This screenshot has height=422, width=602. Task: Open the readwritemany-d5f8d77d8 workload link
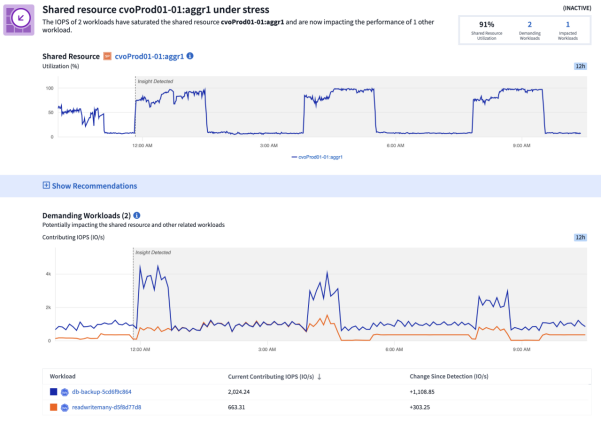(x=106, y=407)
